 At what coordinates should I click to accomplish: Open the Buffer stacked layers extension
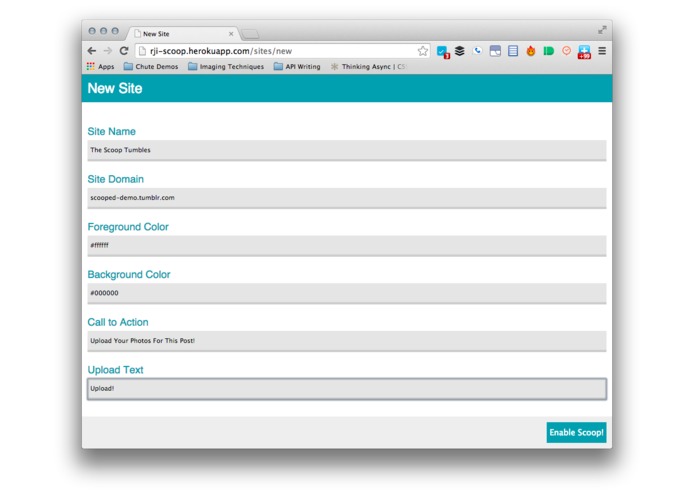(460, 51)
